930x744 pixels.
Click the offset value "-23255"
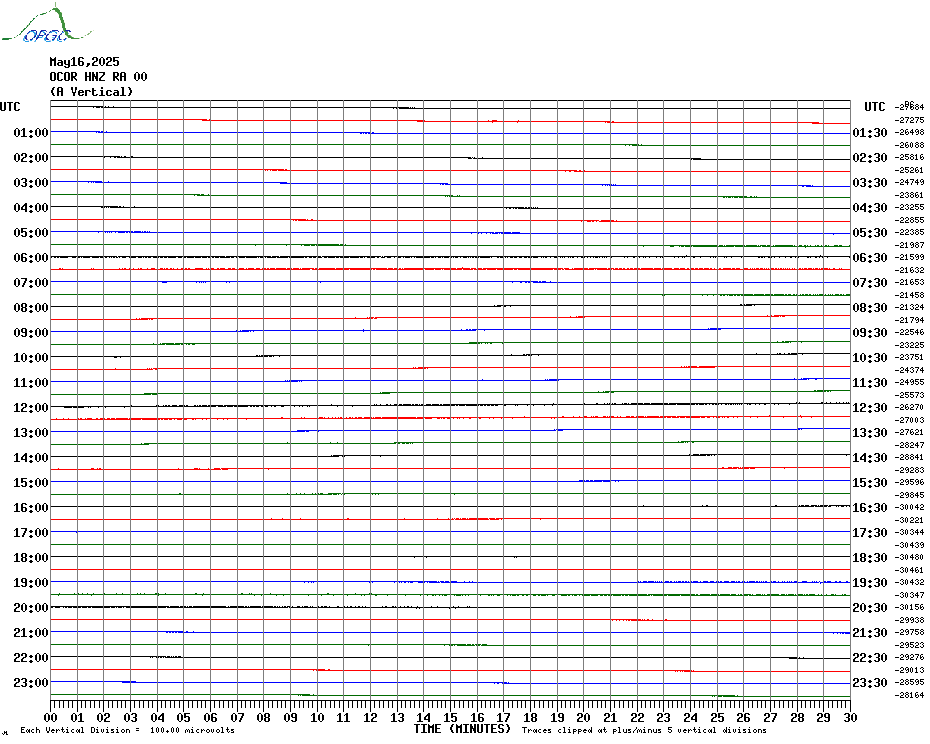[x=909, y=207]
